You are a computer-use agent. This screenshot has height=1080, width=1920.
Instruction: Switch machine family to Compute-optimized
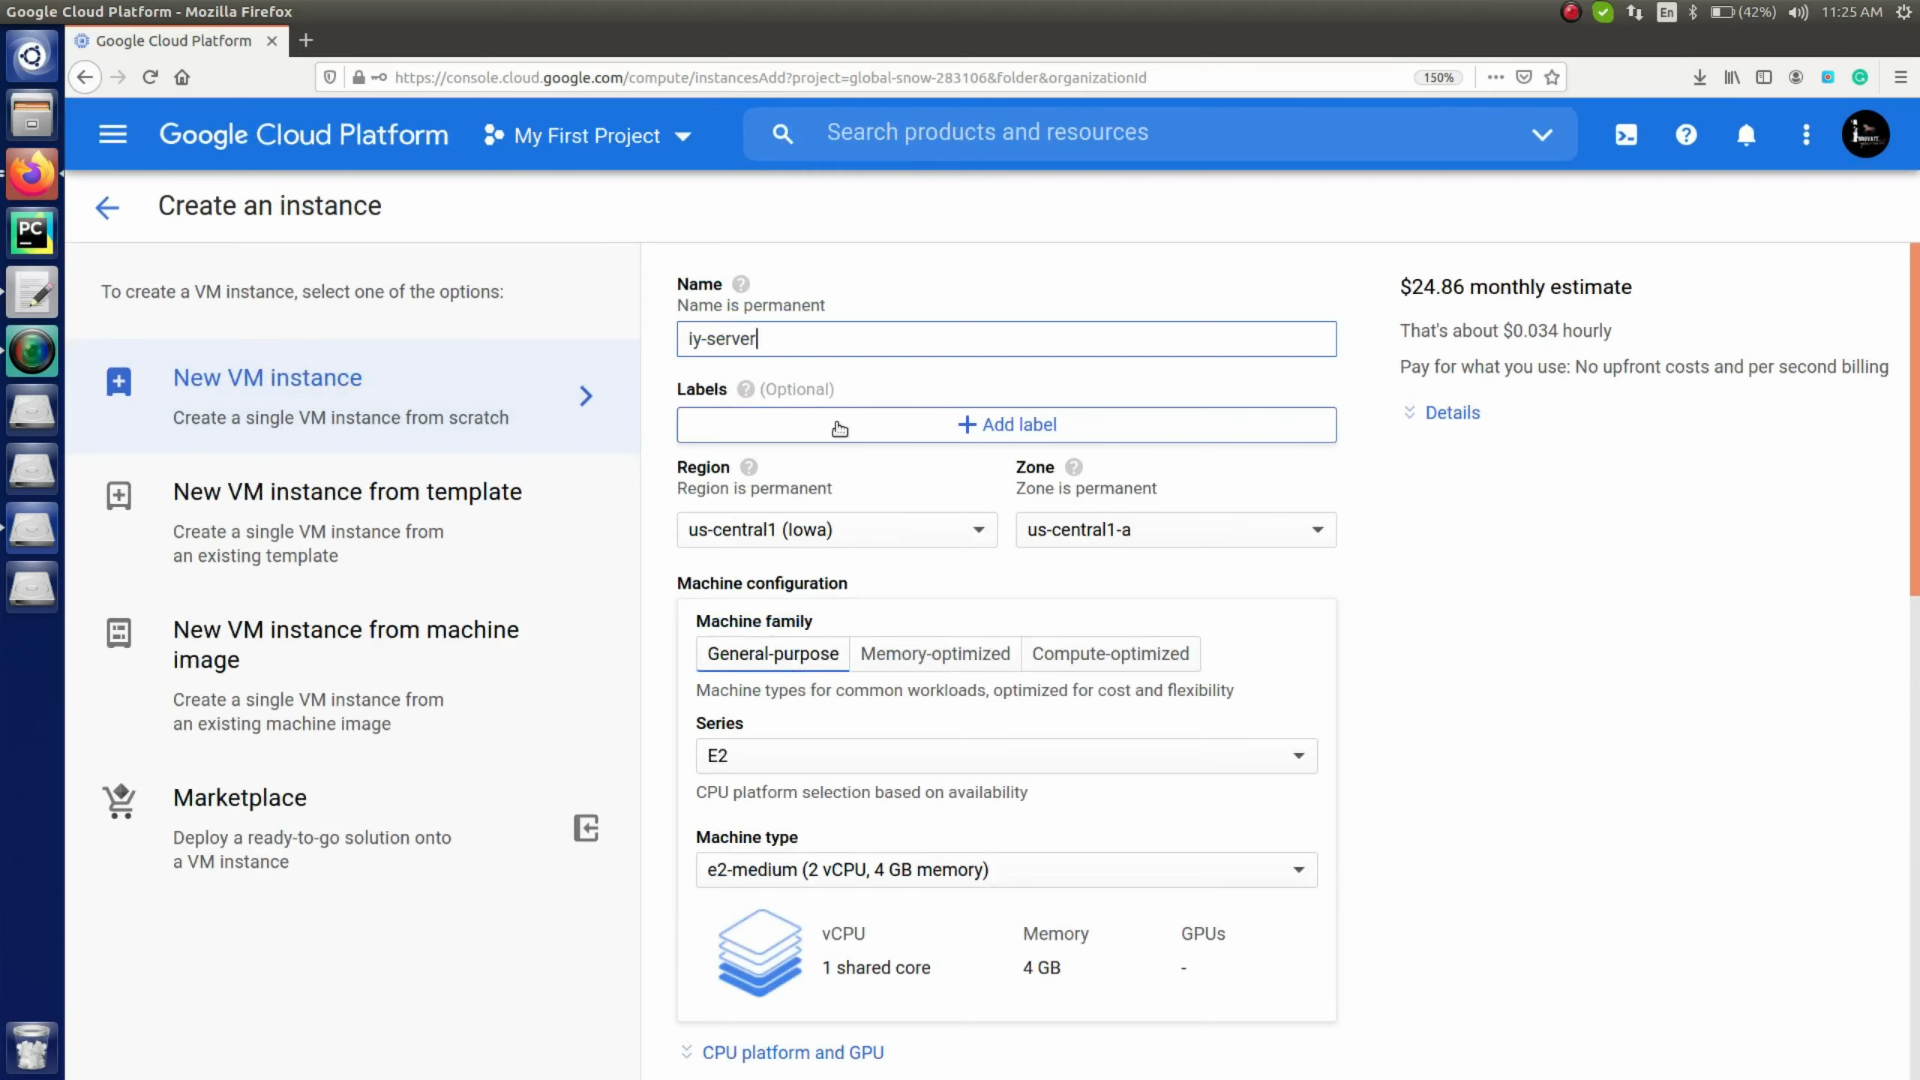(1111, 653)
